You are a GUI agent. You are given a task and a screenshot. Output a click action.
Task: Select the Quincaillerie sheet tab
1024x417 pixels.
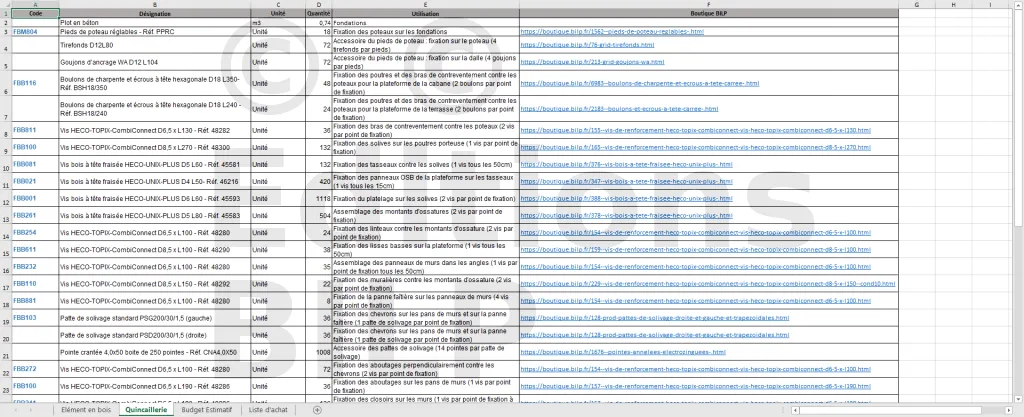(x=147, y=409)
